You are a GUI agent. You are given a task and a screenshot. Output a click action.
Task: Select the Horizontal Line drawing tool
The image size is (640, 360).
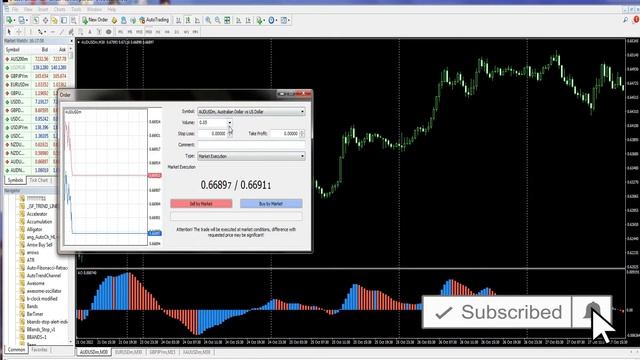point(53,31)
